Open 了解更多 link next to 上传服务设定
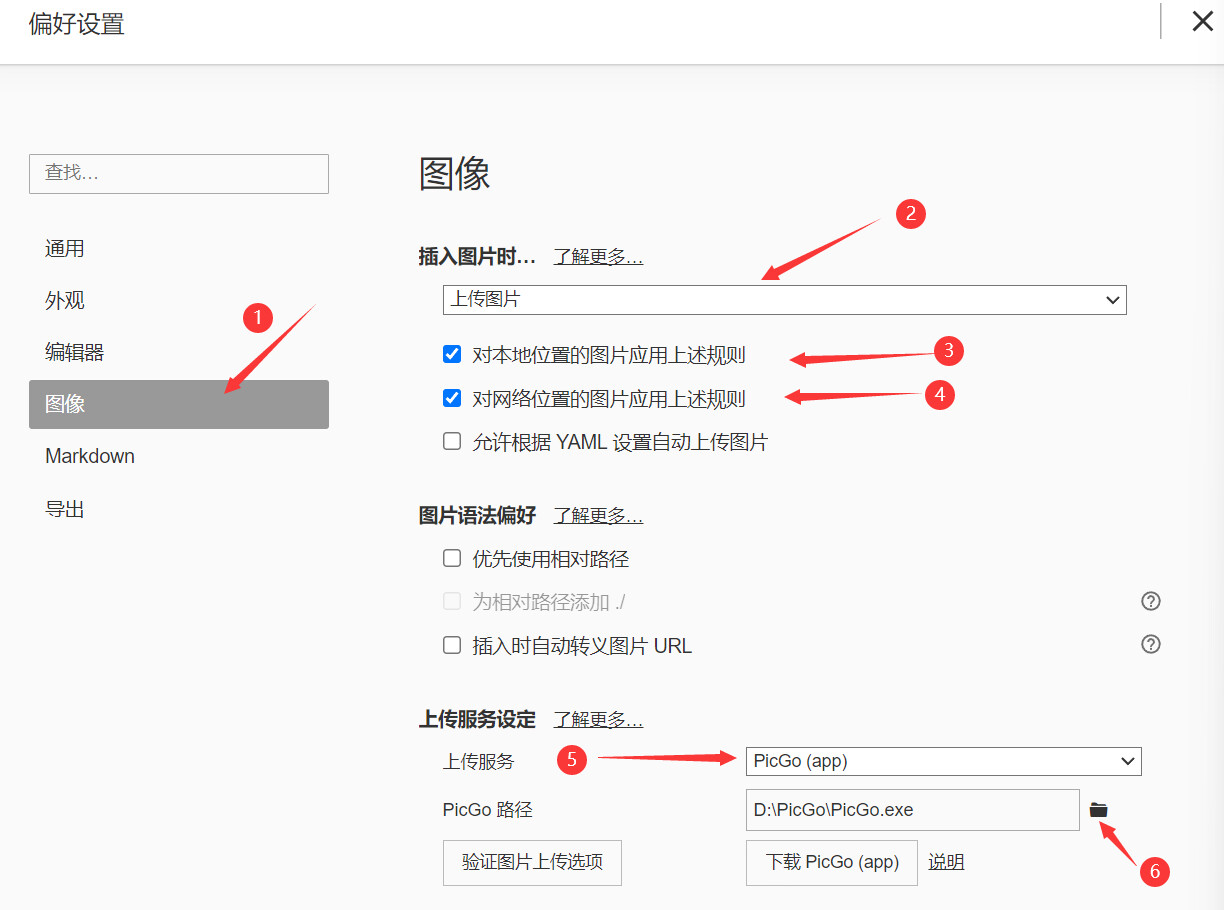Screen dimensions: 1224x910 (x=598, y=720)
